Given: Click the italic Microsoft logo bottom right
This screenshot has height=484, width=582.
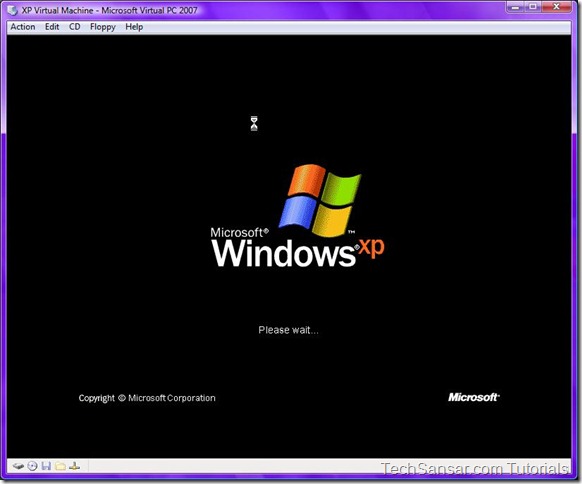Looking at the screenshot, I should (x=474, y=397).
